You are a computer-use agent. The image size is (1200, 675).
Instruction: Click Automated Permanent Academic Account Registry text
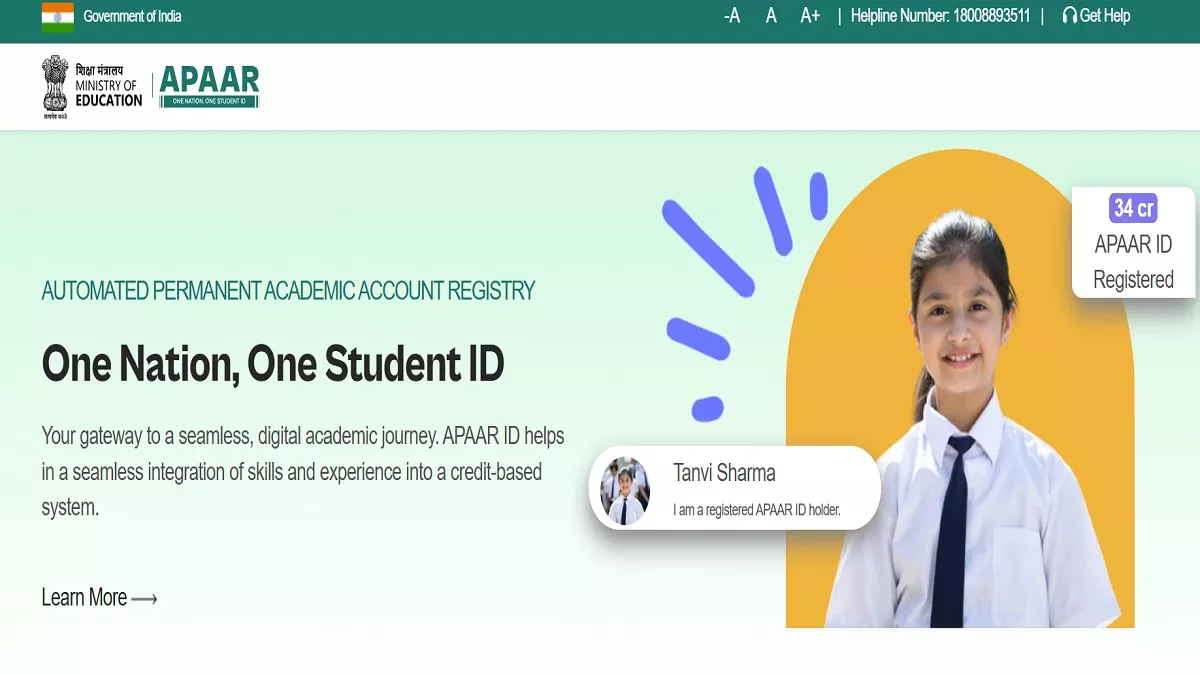288,291
